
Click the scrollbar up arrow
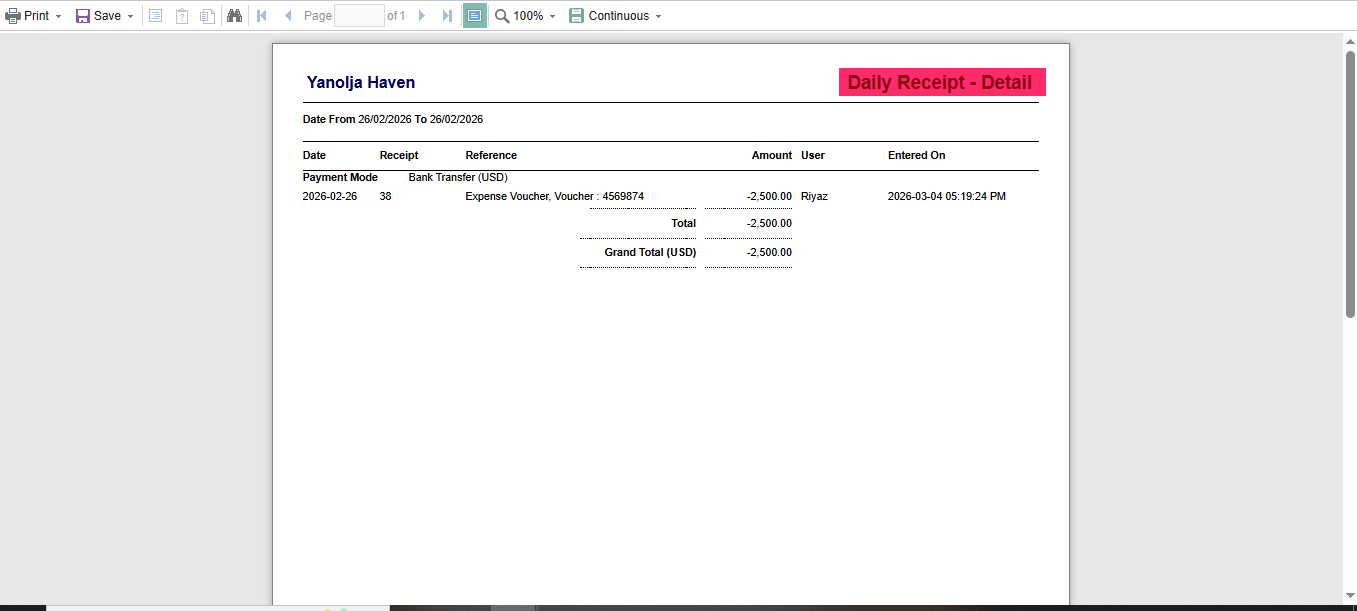pyautogui.click(x=1350, y=41)
